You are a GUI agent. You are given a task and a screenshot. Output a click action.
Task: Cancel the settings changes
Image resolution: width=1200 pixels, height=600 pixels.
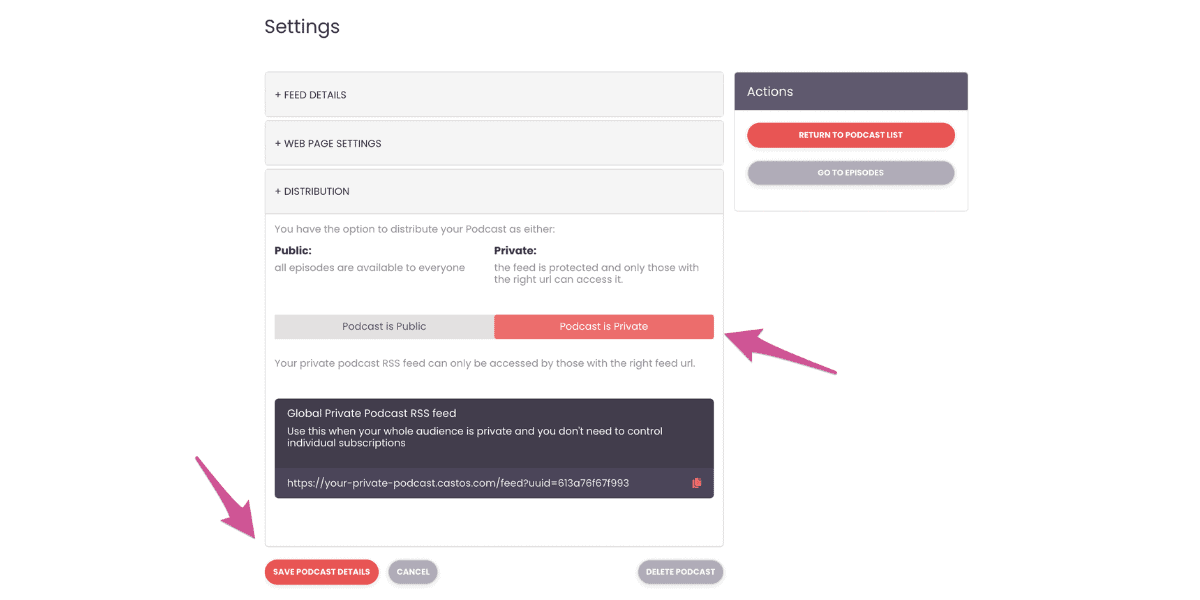[413, 572]
